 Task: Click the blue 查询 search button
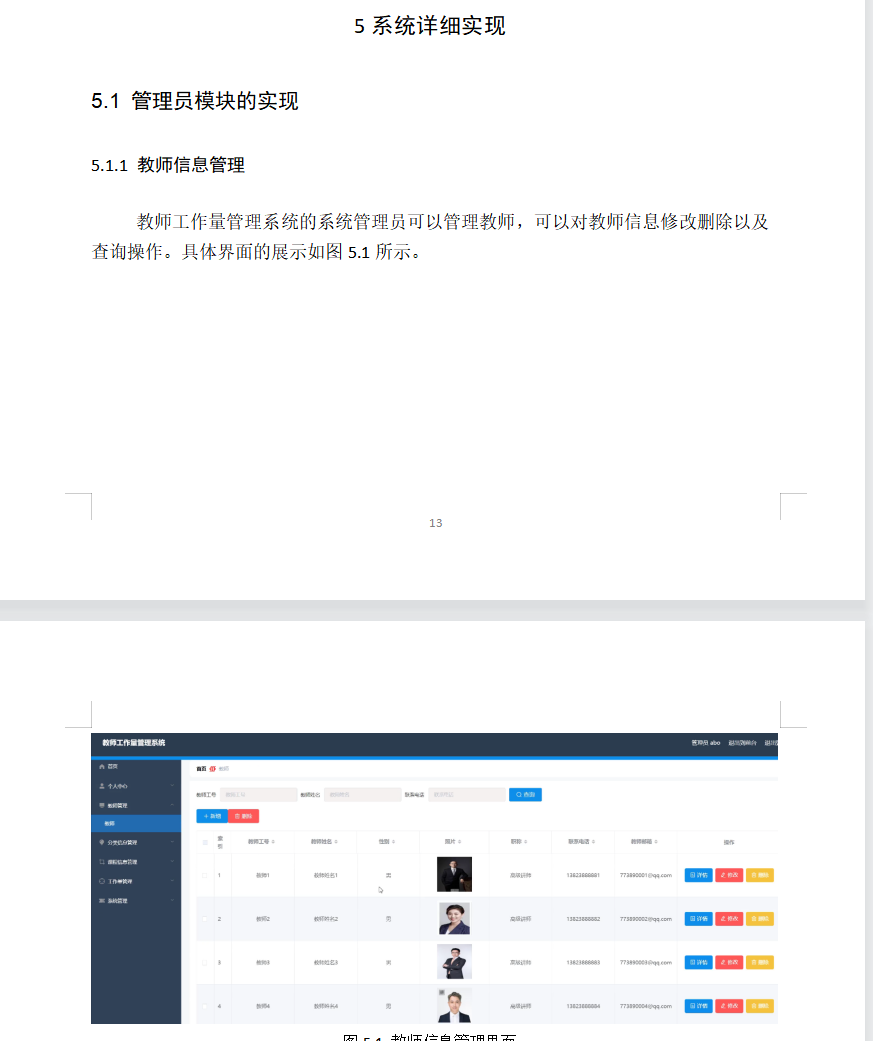pyautogui.click(x=525, y=795)
